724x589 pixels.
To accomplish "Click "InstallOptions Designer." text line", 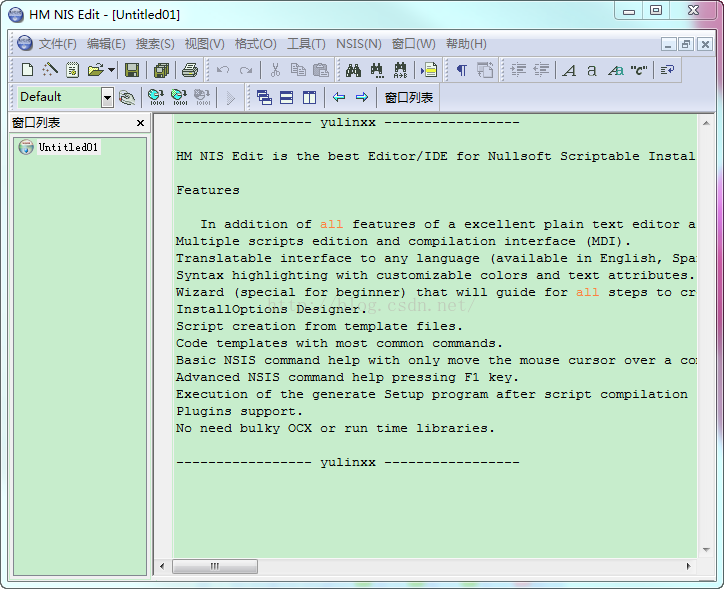I will coord(272,309).
